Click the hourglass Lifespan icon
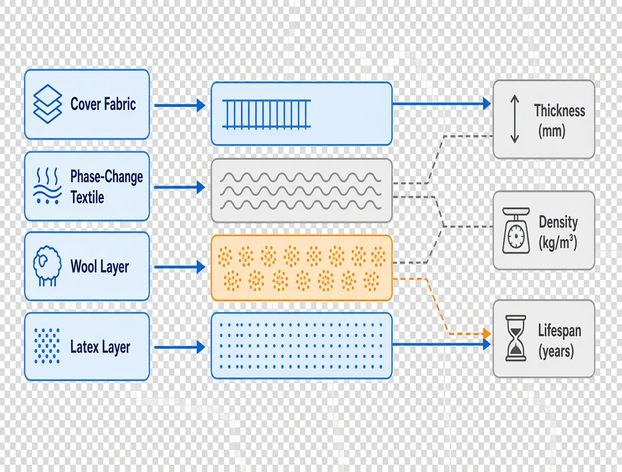The width and height of the screenshot is (622, 472). pyautogui.click(x=516, y=338)
